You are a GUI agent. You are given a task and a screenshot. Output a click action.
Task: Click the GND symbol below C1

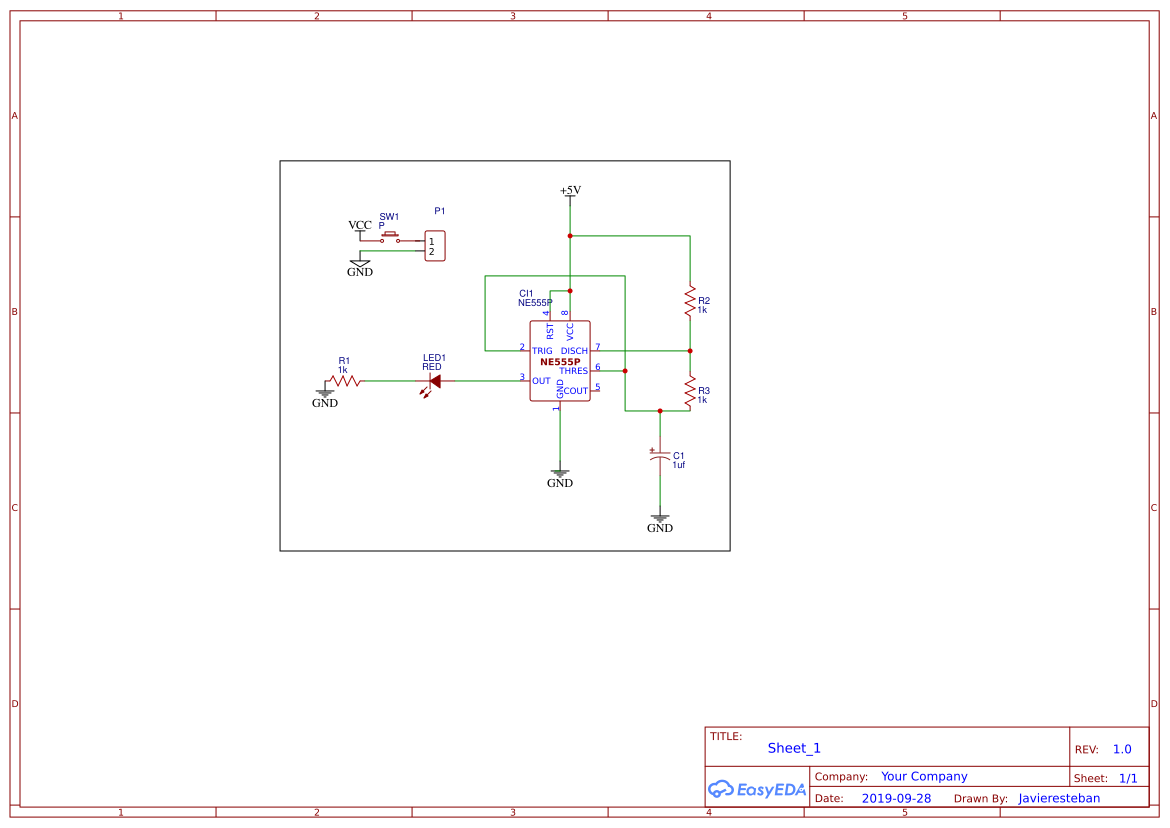coord(660,519)
